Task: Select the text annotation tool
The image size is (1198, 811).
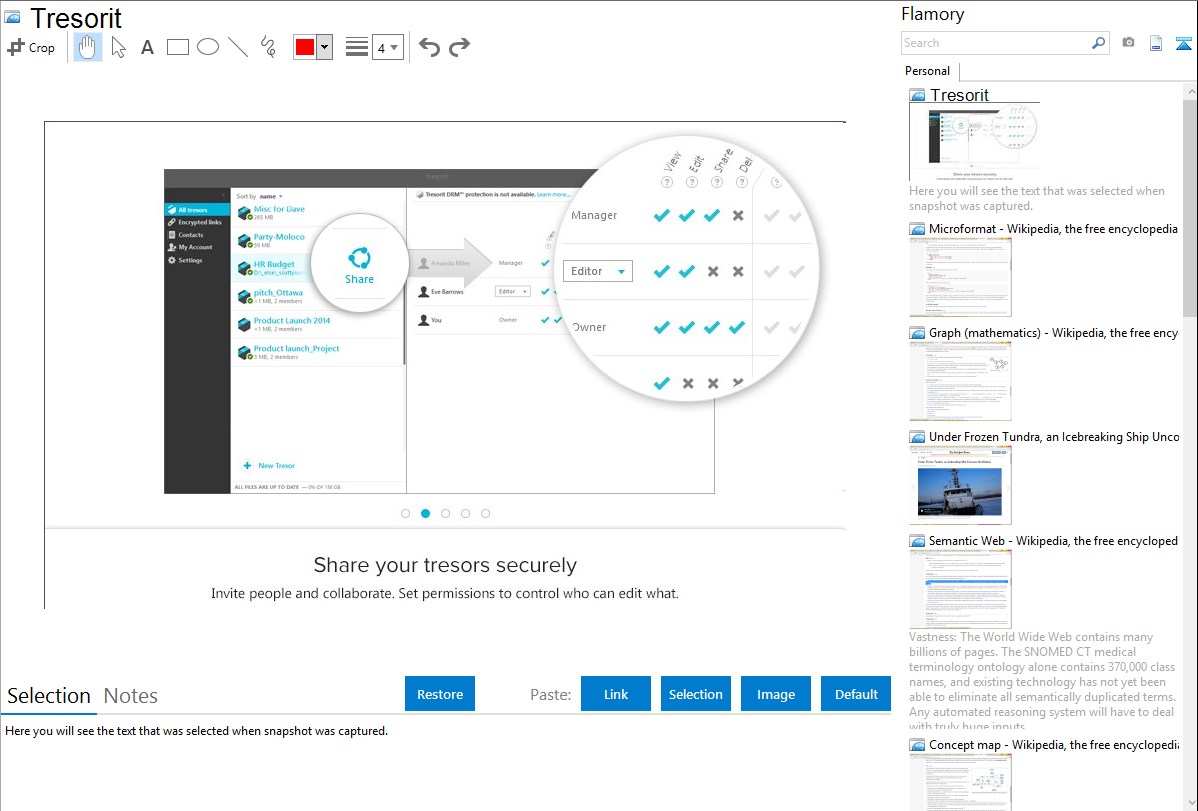Action: [x=147, y=47]
